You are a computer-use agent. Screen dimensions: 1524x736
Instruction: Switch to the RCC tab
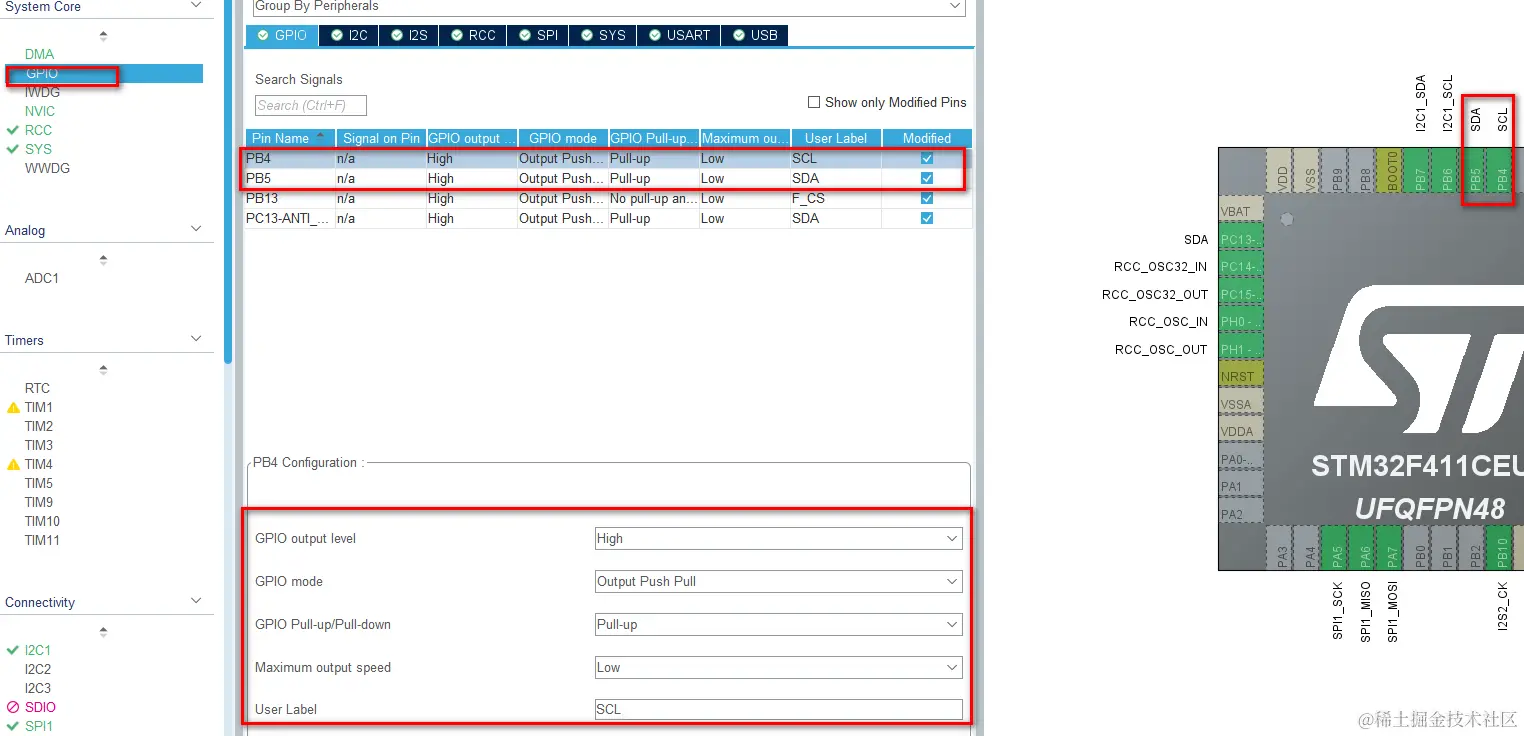pyautogui.click(x=473, y=35)
